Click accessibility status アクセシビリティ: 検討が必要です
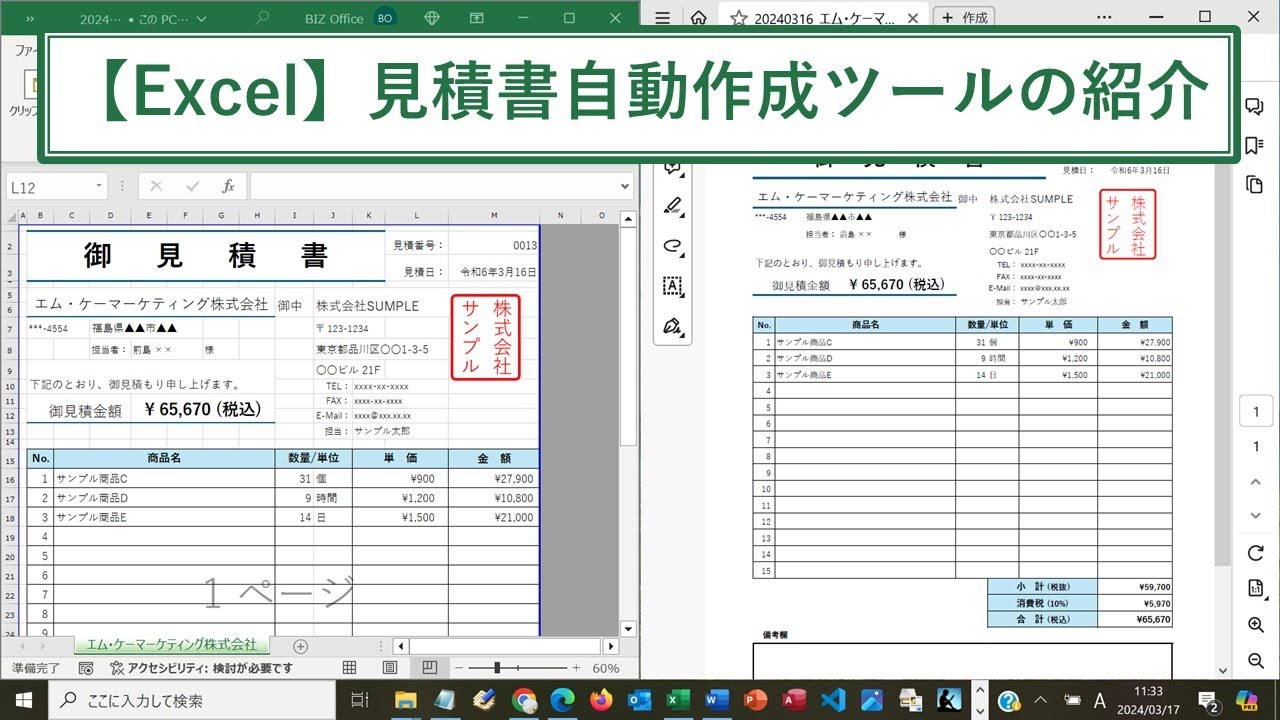The height and width of the screenshot is (720, 1280). click(x=201, y=668)
